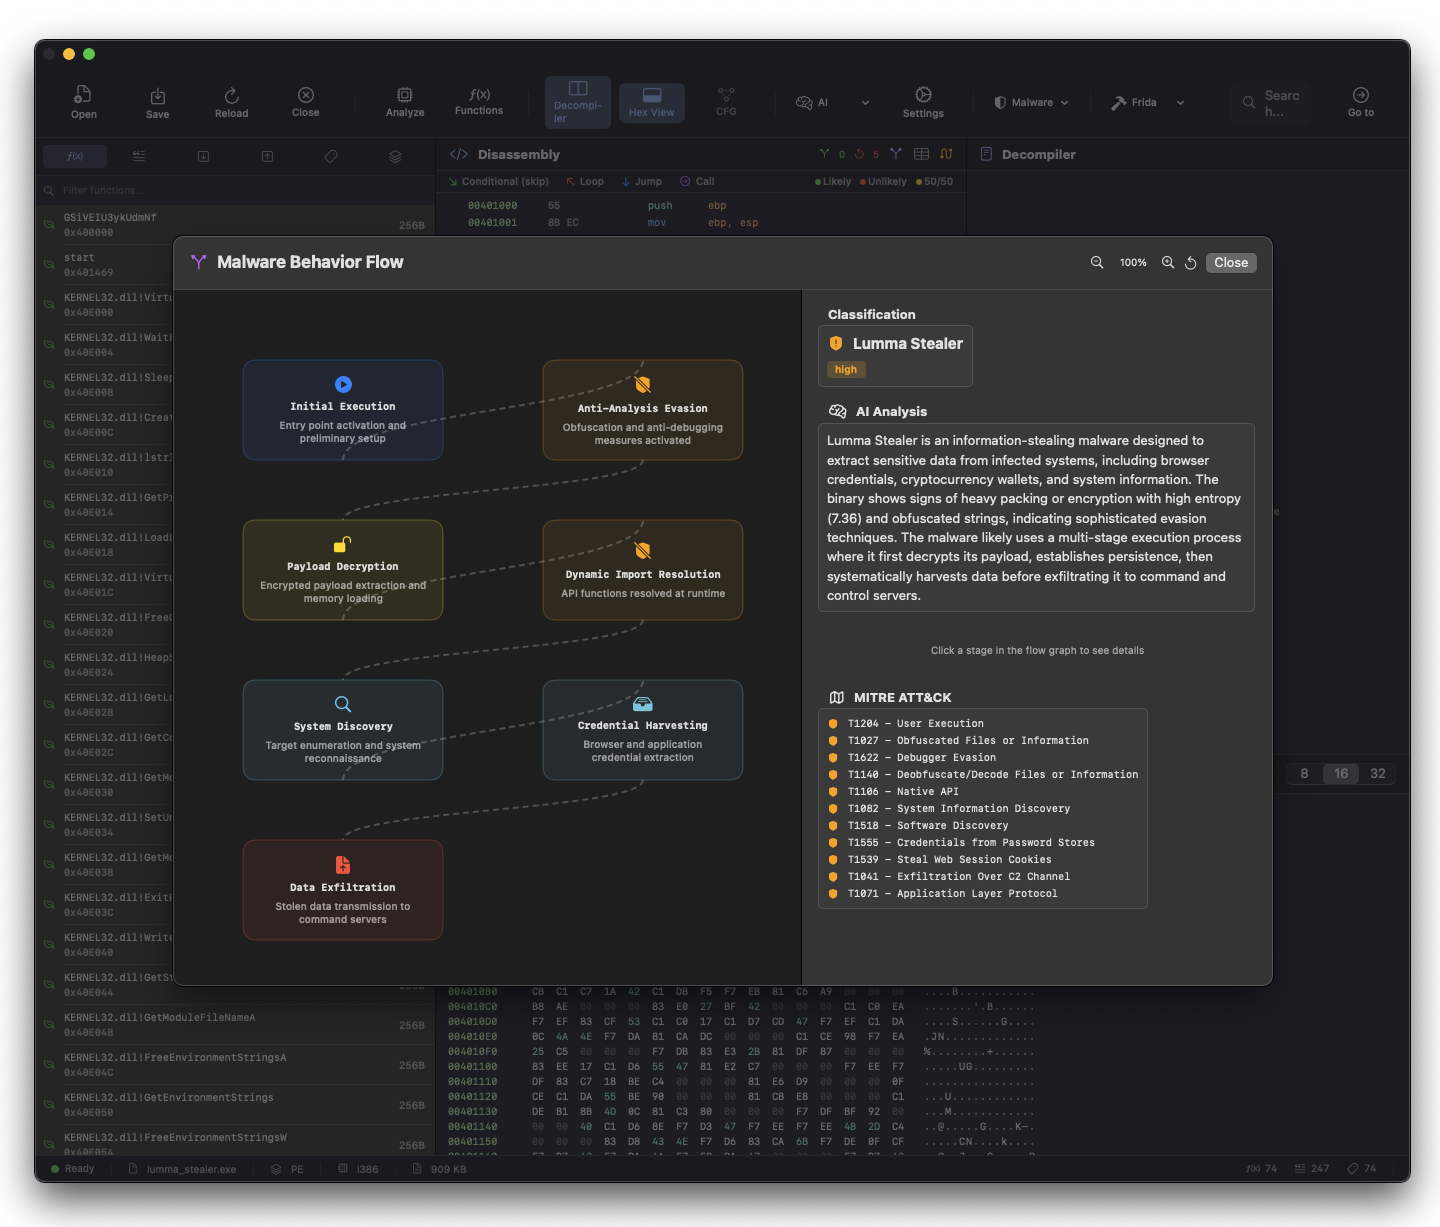This screenshot has height=1227, width=1440.
Task: Switch to the Decompiler tab
Action: click(x=577, y=101)
